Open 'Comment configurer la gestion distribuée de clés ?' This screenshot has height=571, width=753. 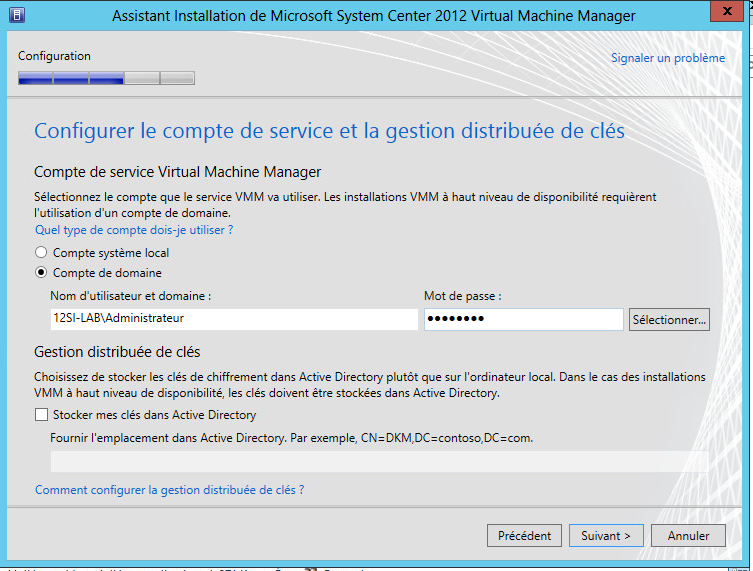170,490
